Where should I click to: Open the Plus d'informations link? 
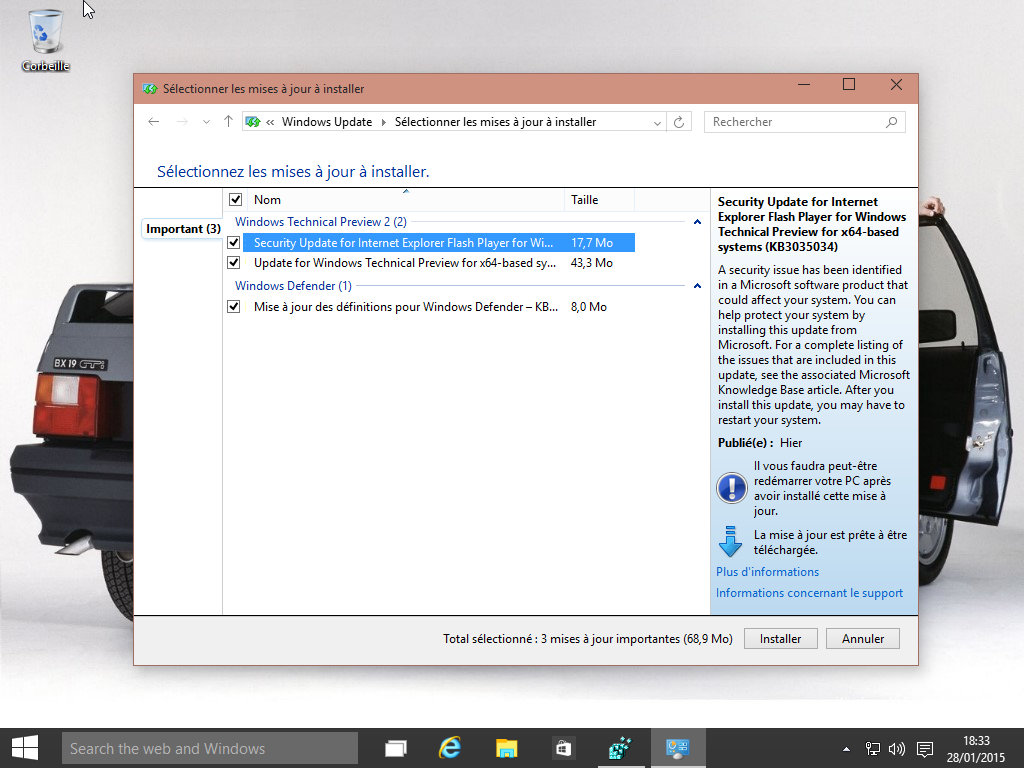pos(767,572)
